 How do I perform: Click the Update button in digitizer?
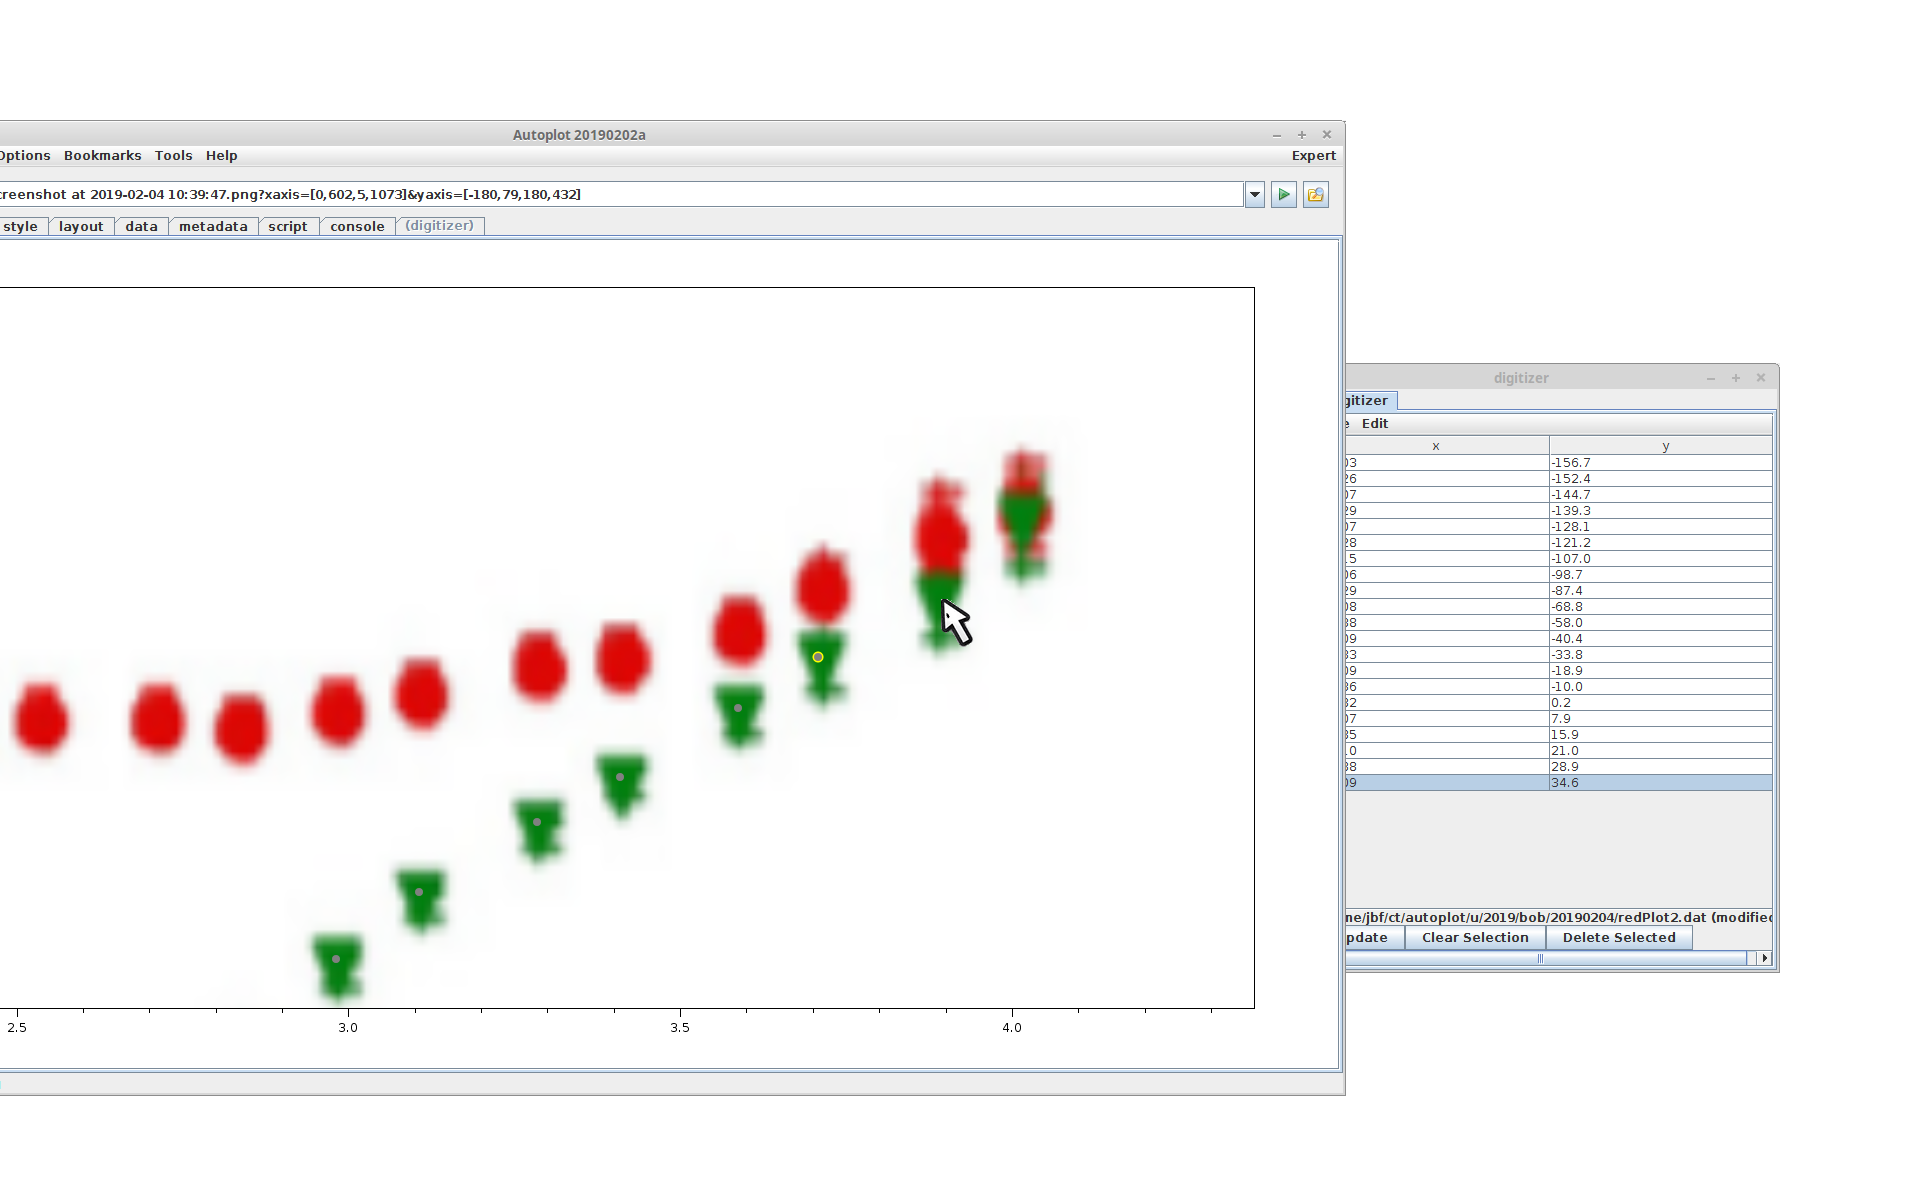pos(1374,938)
